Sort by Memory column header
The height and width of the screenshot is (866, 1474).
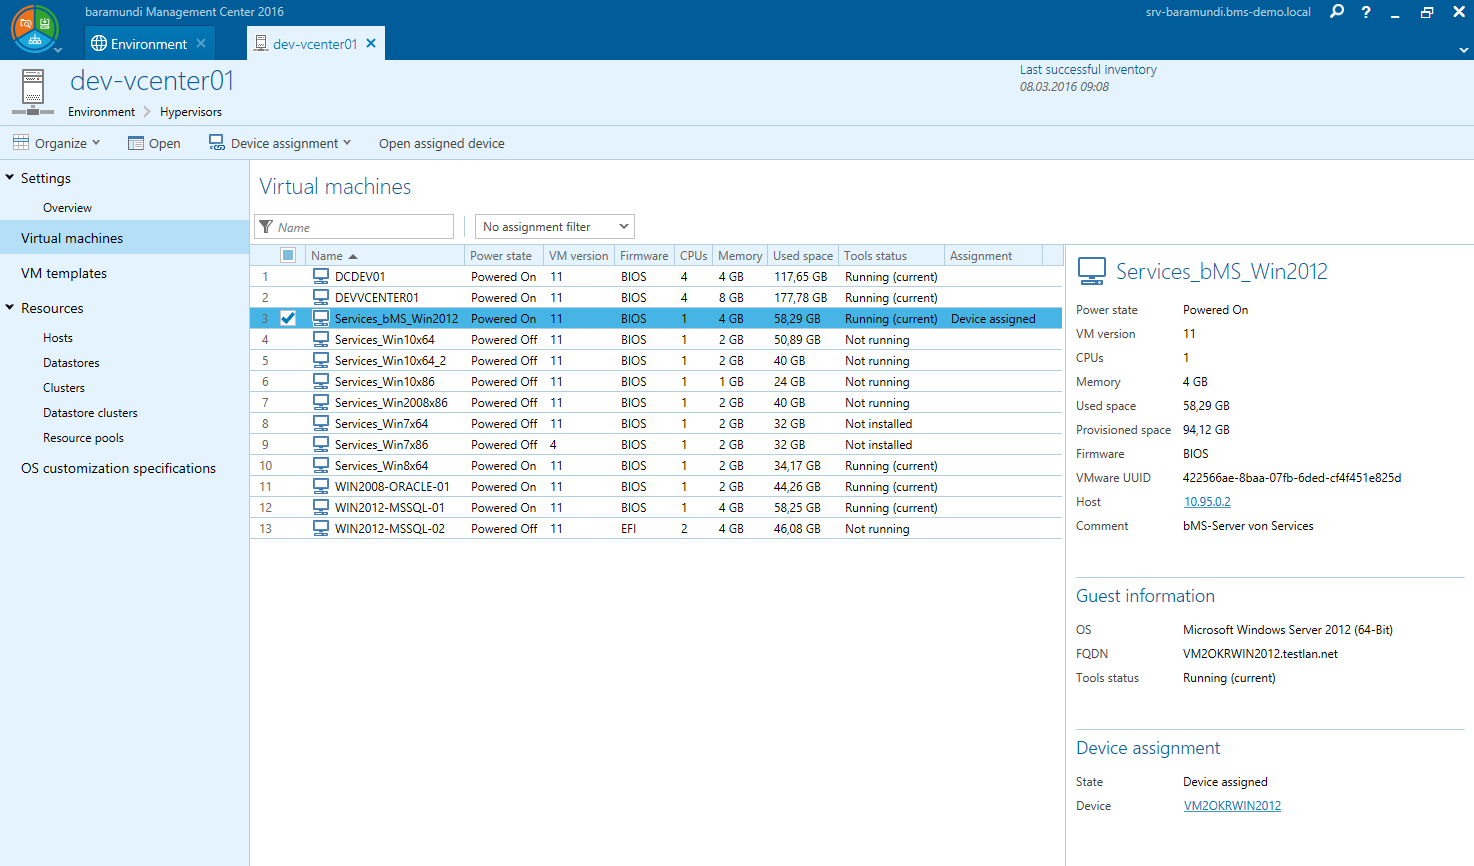click(740, 256)
